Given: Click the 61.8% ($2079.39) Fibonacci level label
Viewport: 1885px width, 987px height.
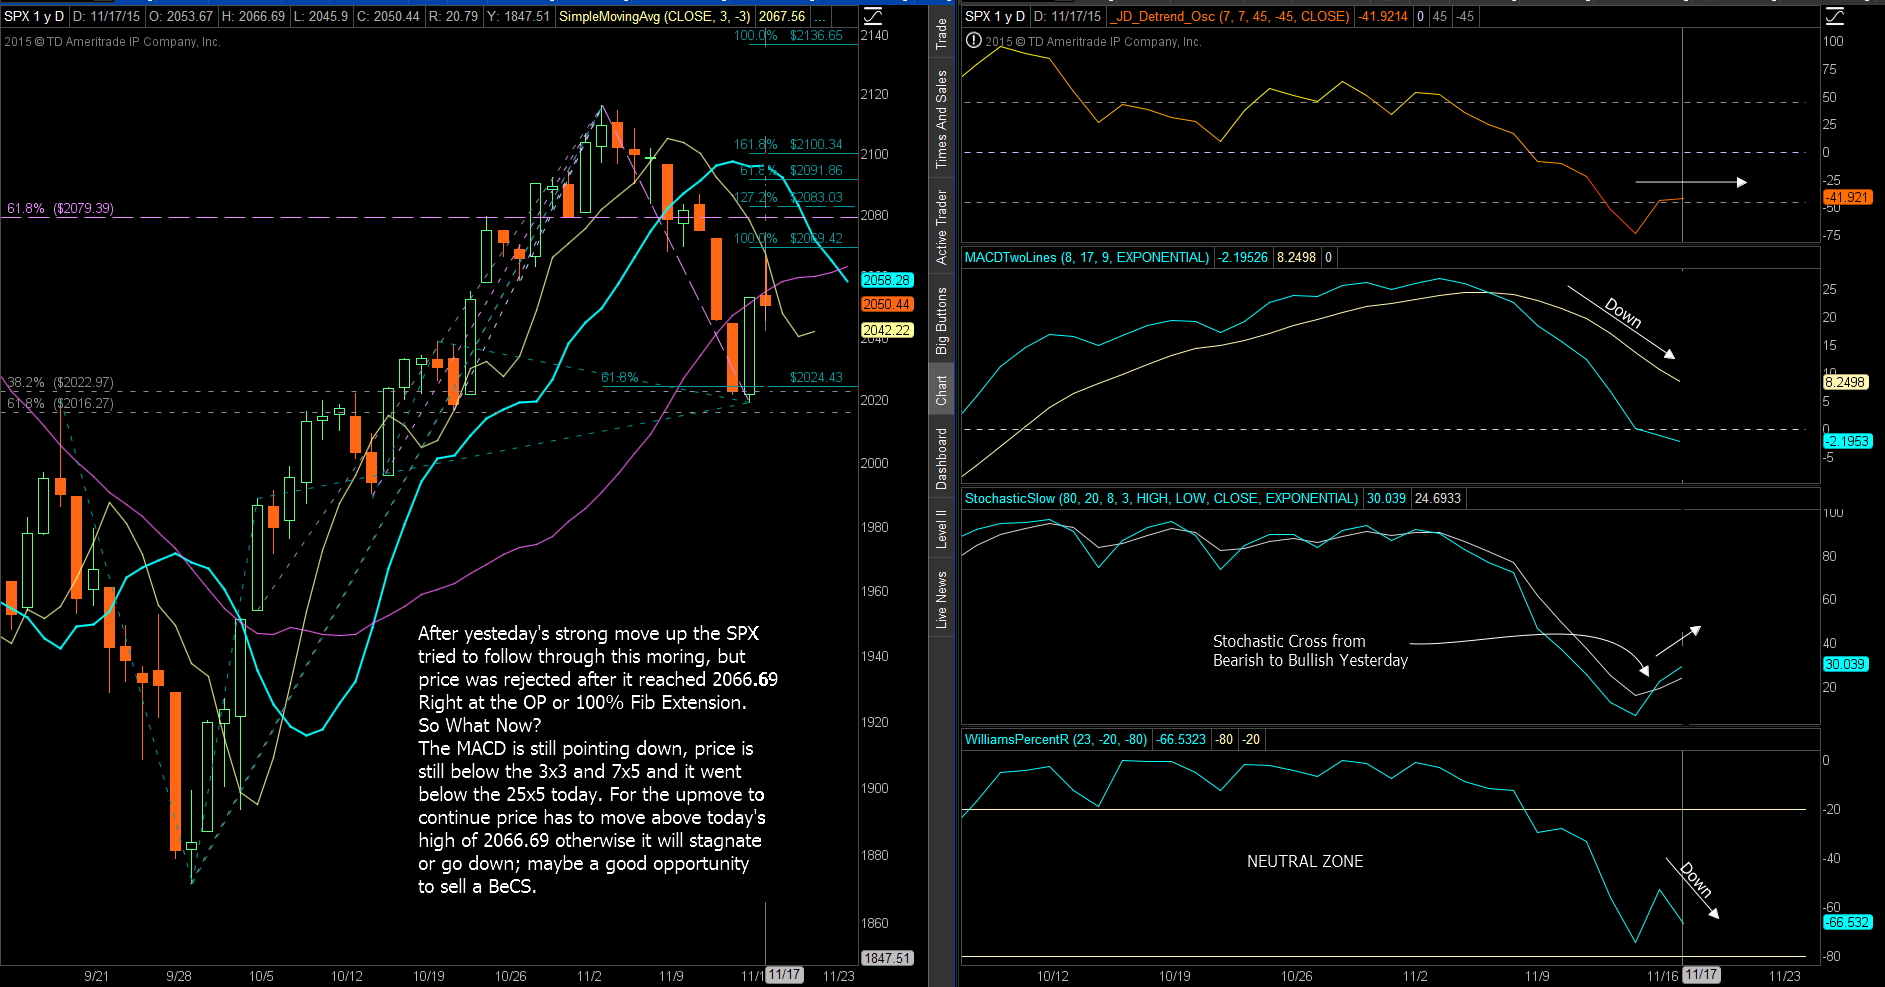Looking at the screenshot, I should [60, 209].
